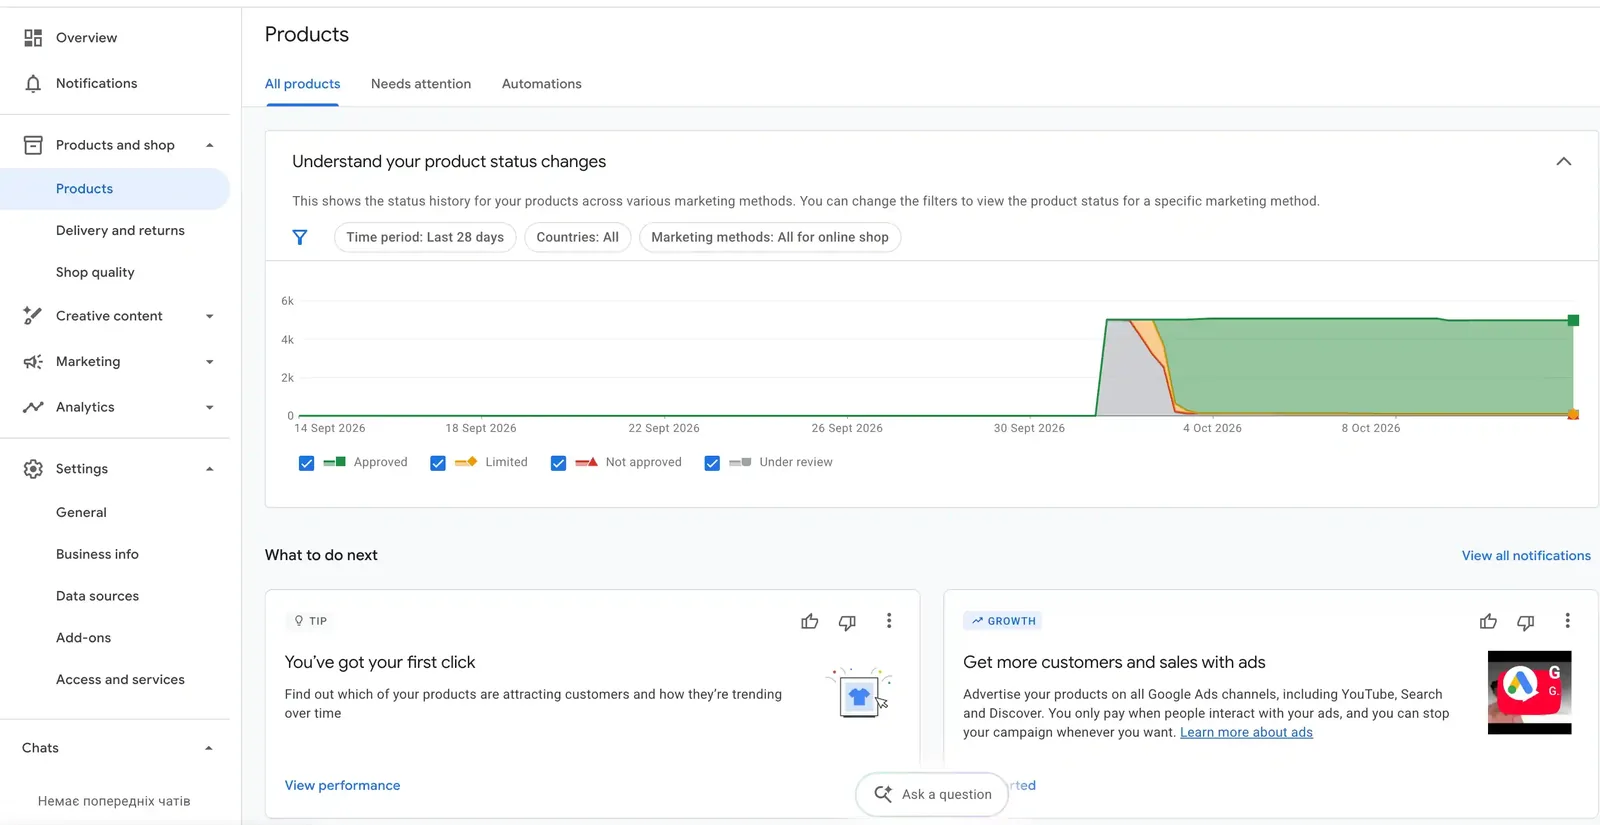
Task: Open the Time period filter dropdown
Action: [425, 237]
